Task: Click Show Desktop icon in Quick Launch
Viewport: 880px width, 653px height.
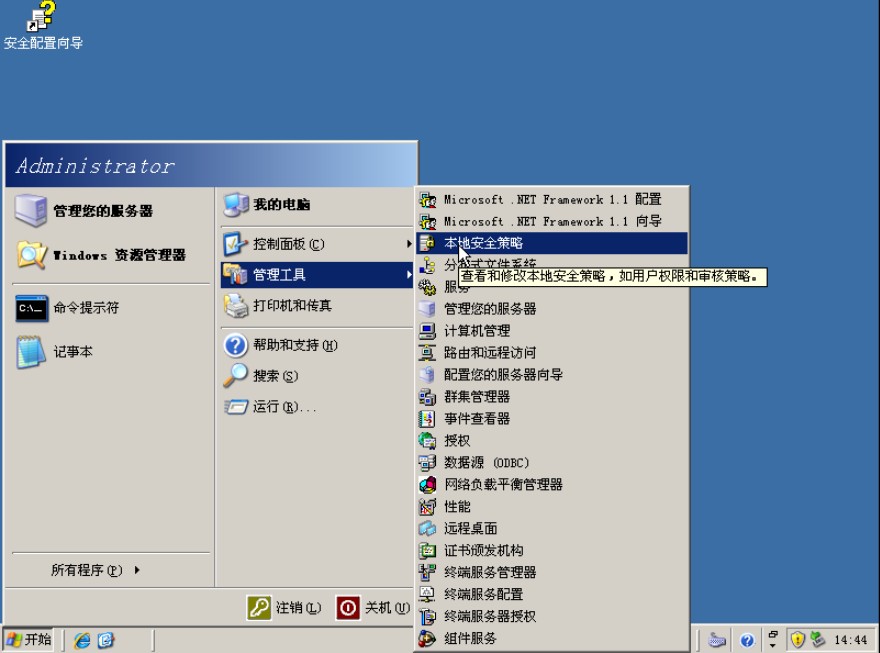Action: coord(106,640)
